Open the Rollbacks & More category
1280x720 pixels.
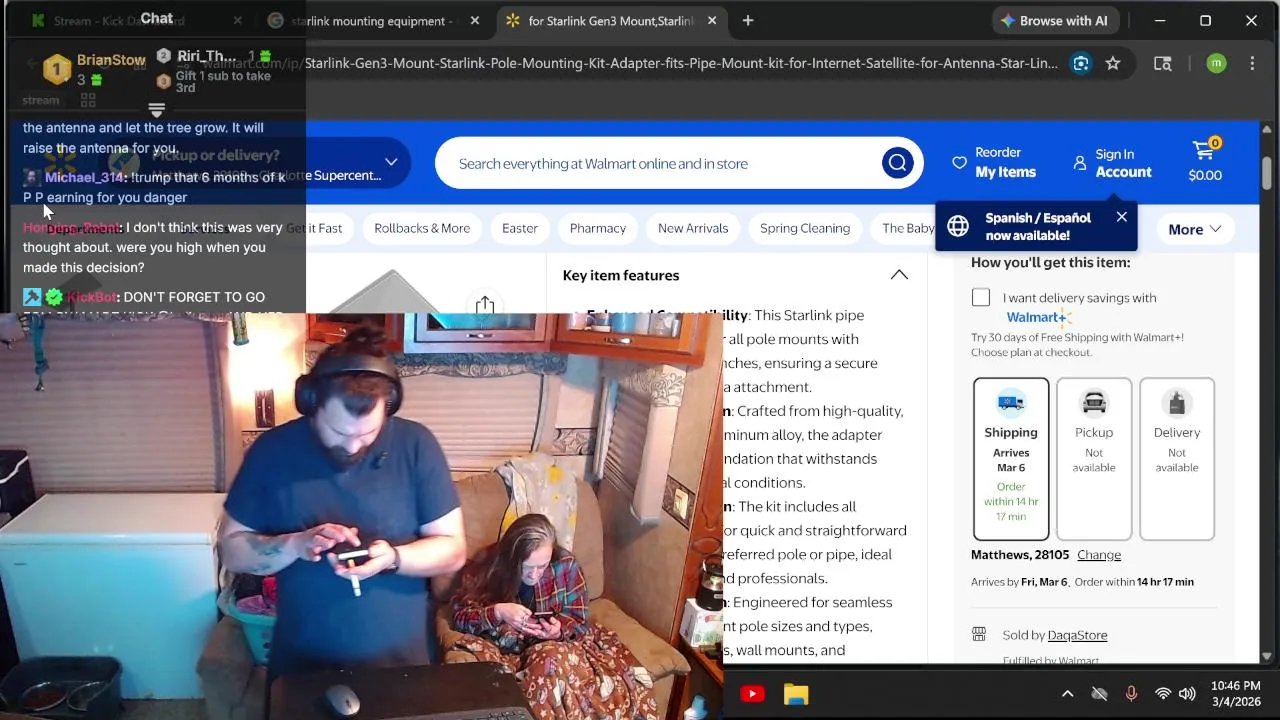click(422, 228)
